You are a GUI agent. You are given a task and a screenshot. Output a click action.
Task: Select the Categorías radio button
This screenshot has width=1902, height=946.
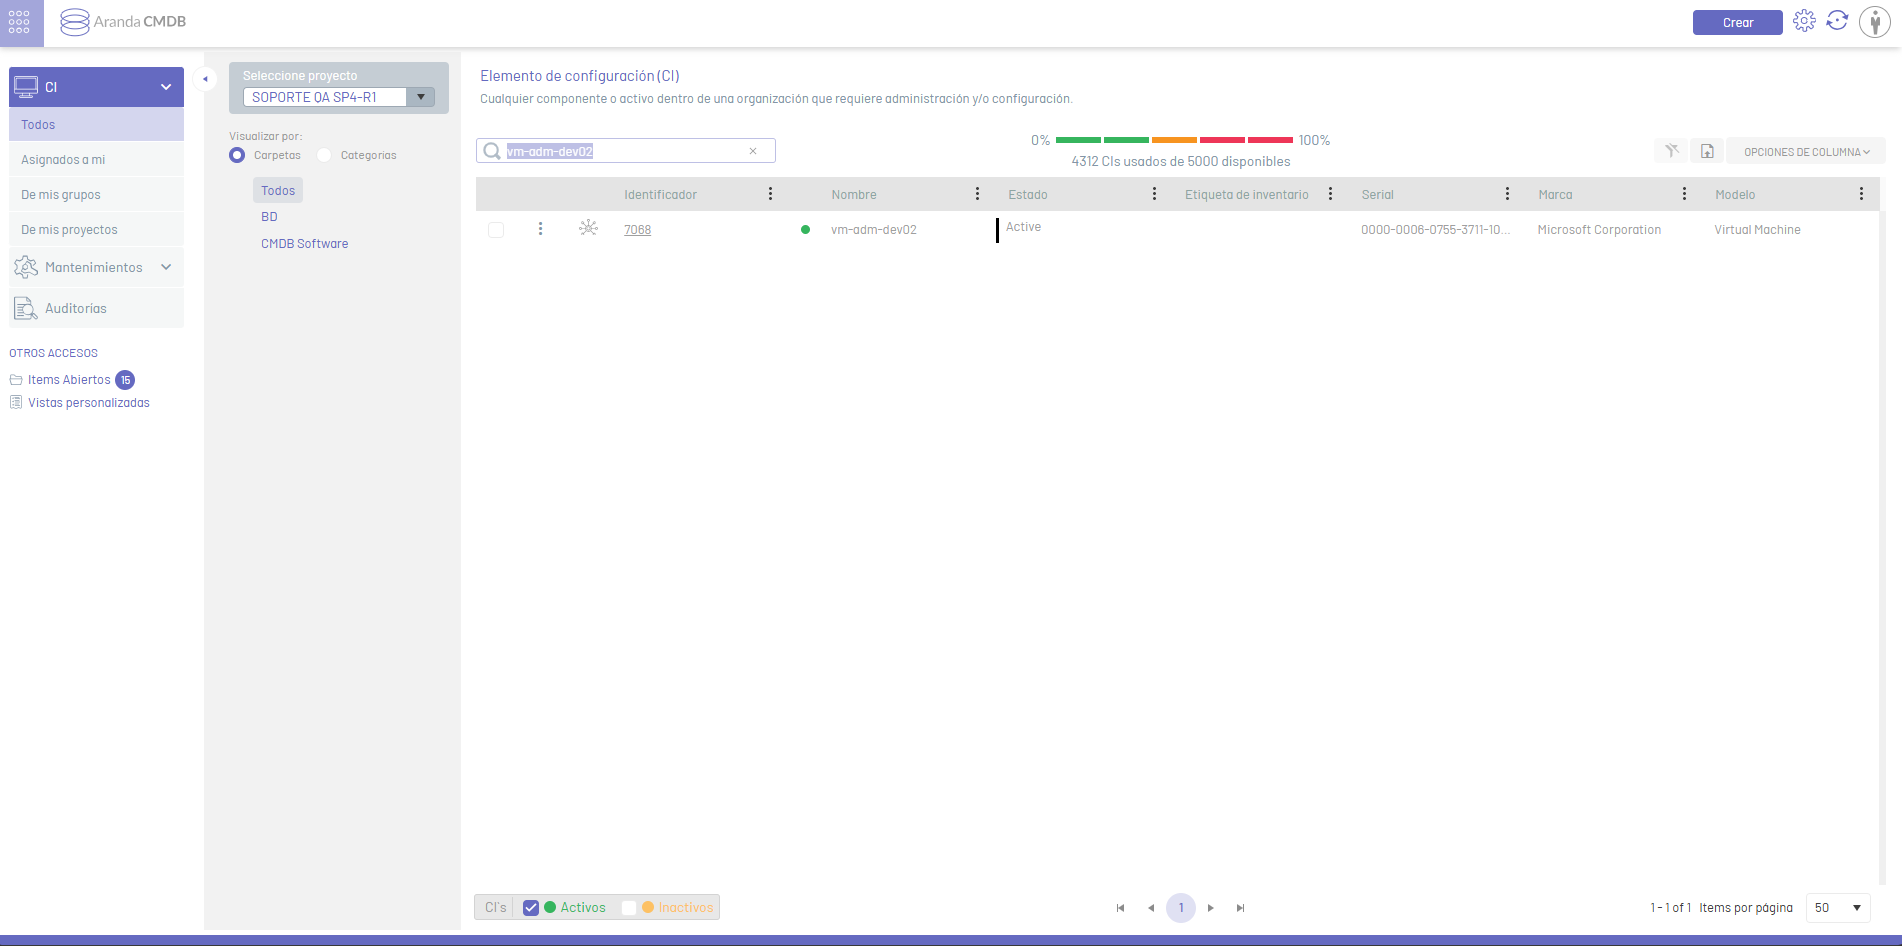tap(324, 155)
